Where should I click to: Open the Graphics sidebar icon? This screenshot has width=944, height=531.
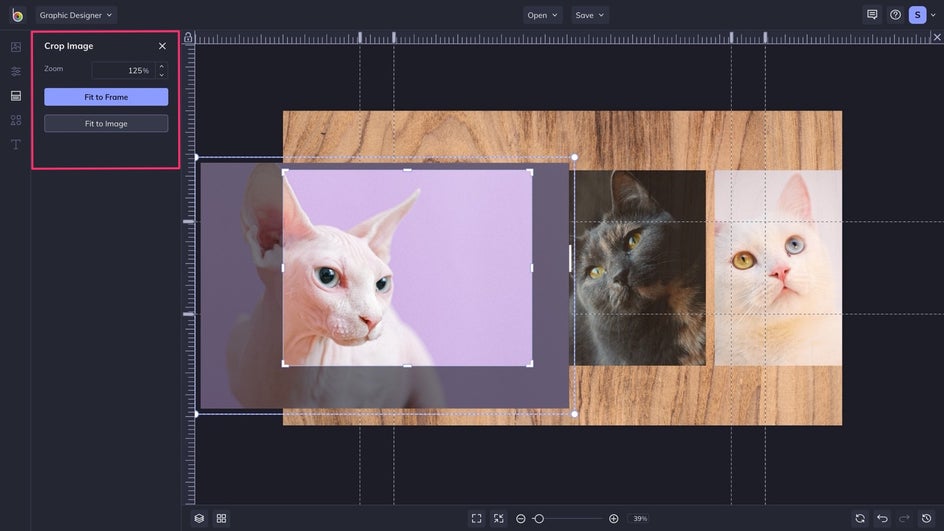16,120
